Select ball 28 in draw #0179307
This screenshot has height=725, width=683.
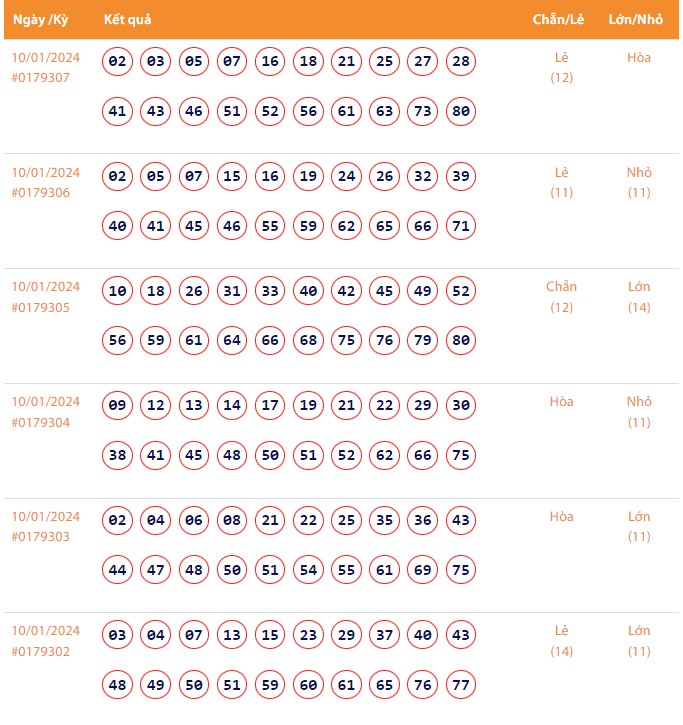pyautogui.click(x=461, y=62)
